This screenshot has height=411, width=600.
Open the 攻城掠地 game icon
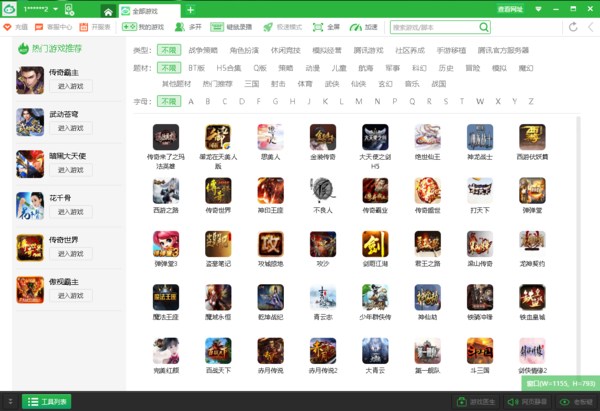271,244
